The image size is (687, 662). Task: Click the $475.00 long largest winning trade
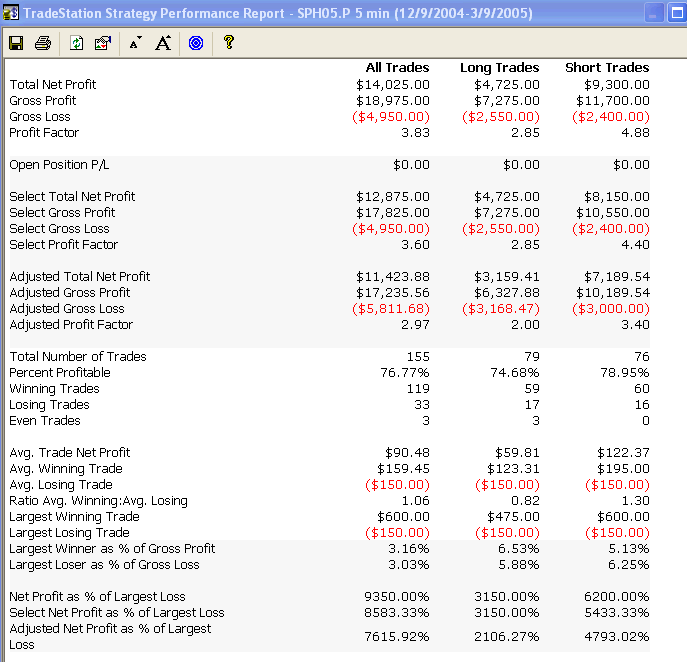pyautogui.click(x=513, y=517)
